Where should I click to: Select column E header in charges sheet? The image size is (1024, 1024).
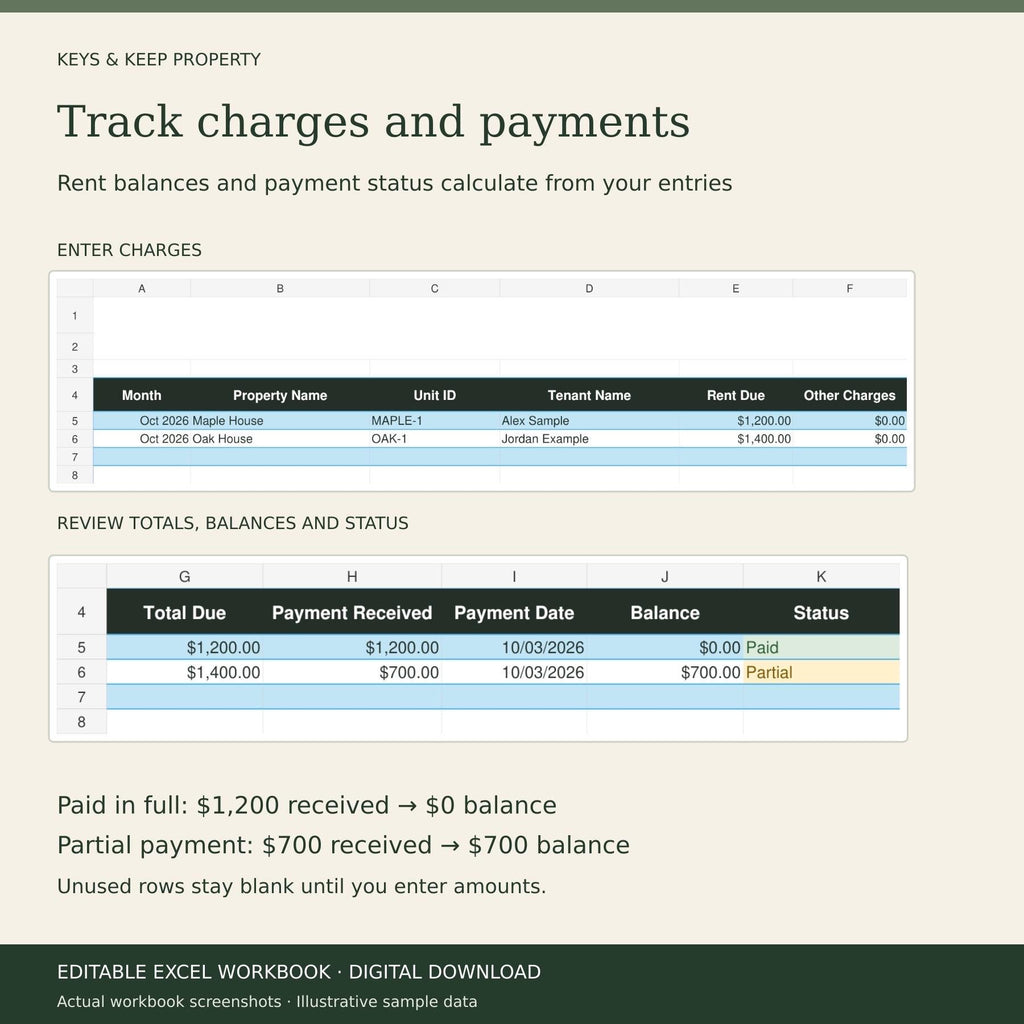coord(735,288)
